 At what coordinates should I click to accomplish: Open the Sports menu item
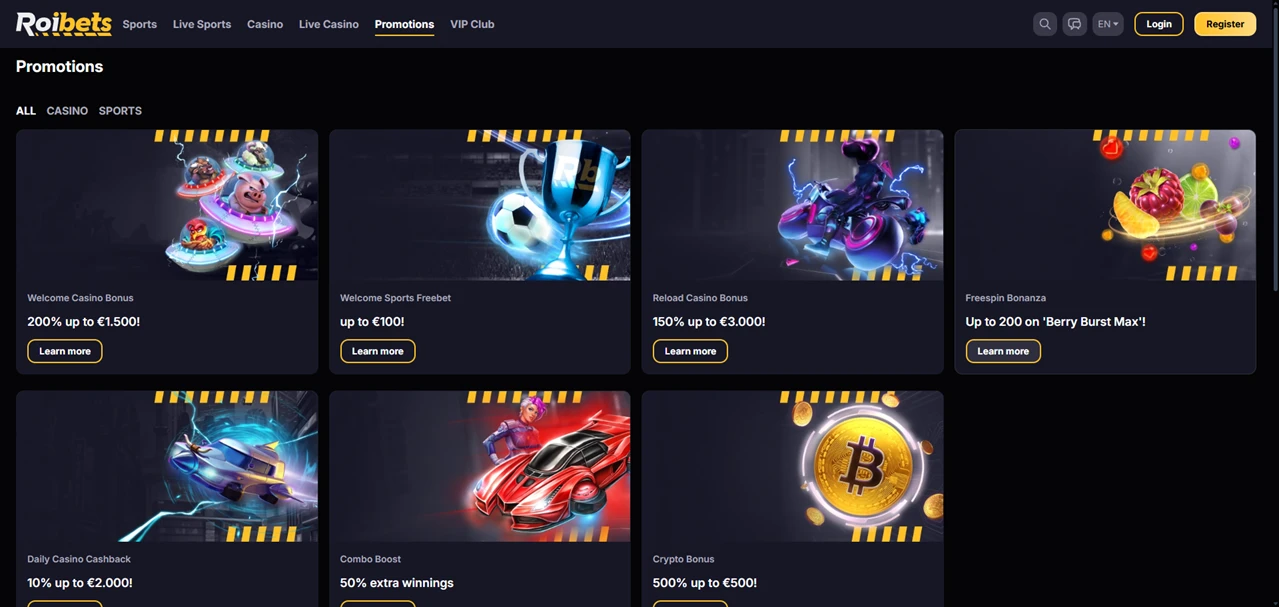(x=140, y=24)
